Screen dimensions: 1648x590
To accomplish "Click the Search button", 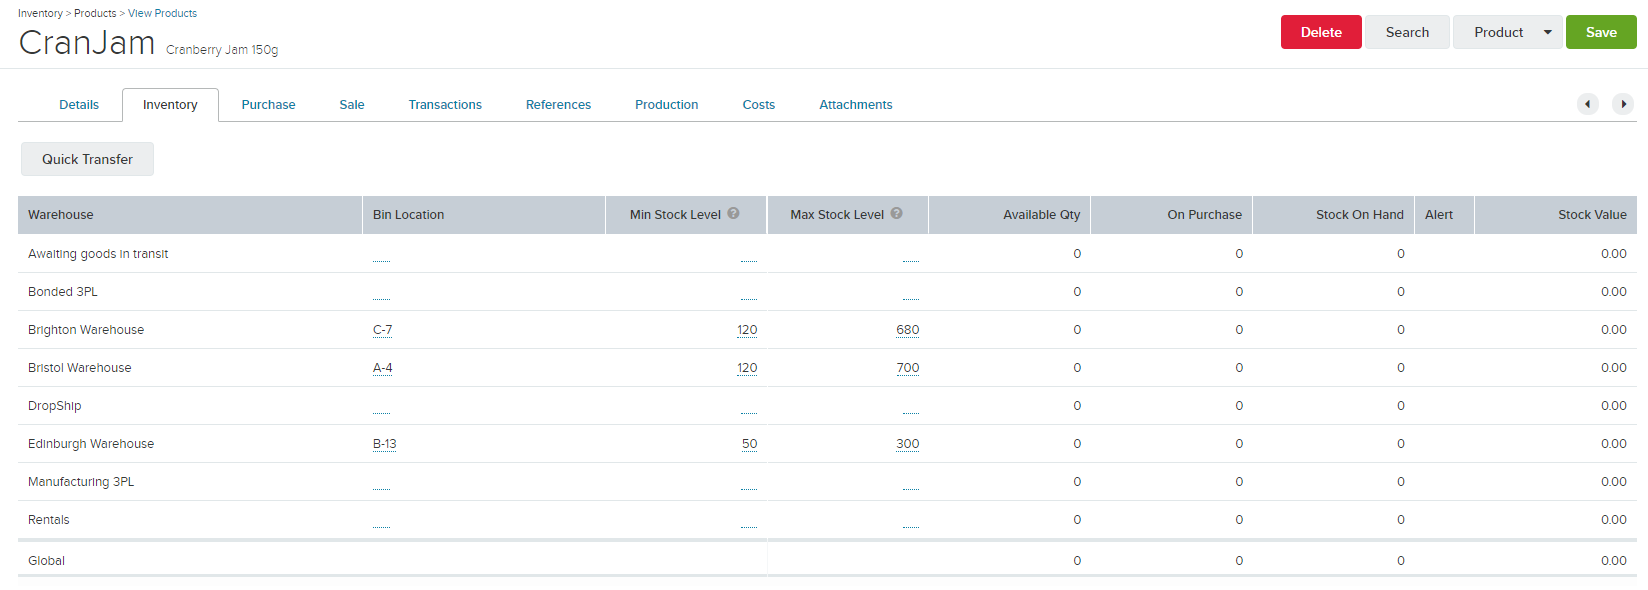I will click(1407, 32).
